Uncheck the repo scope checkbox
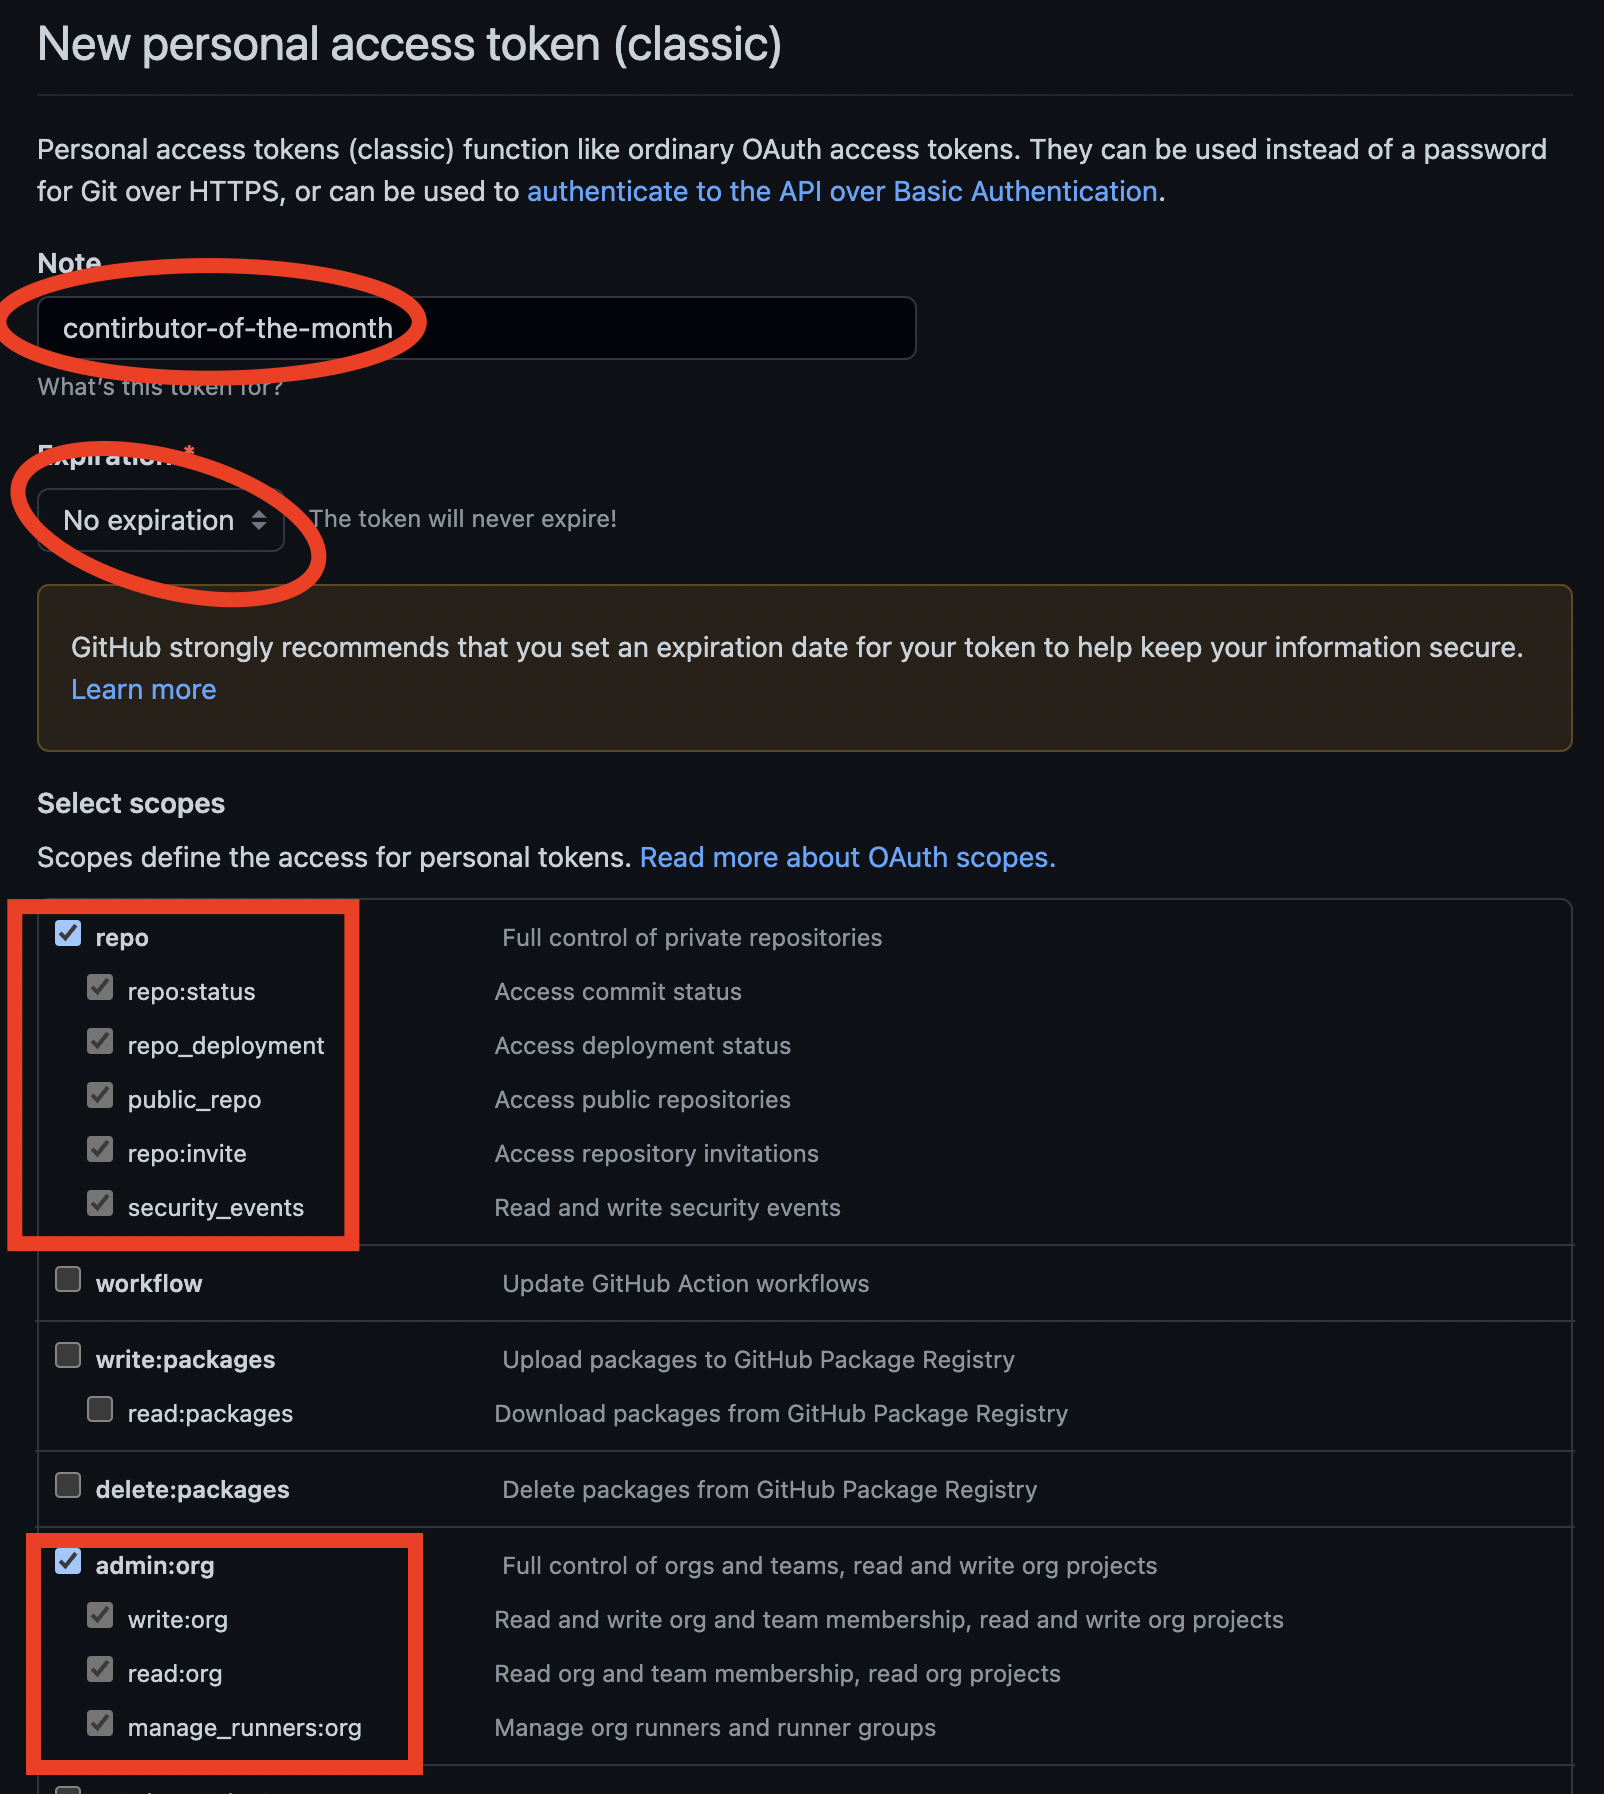The width and height of the screenshot is (1604, 1794). 68,934
